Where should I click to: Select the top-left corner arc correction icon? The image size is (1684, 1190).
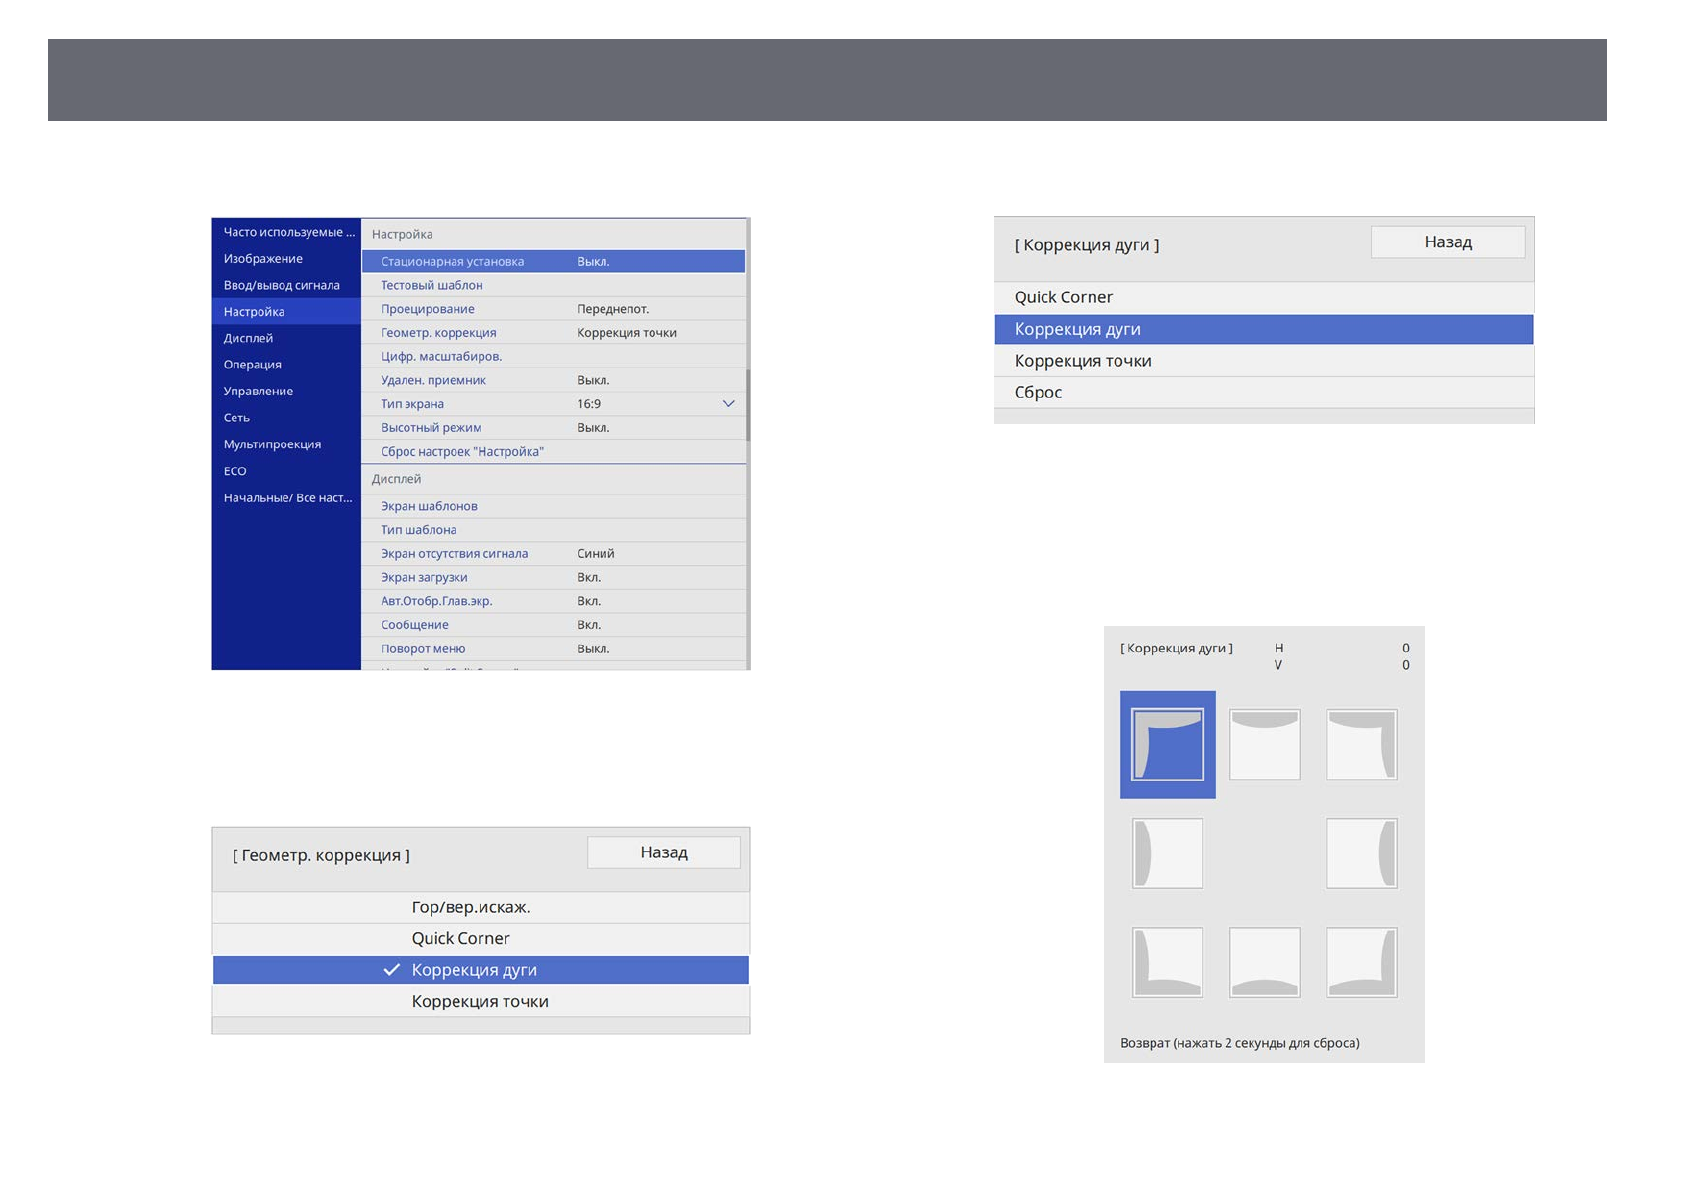1167,745
